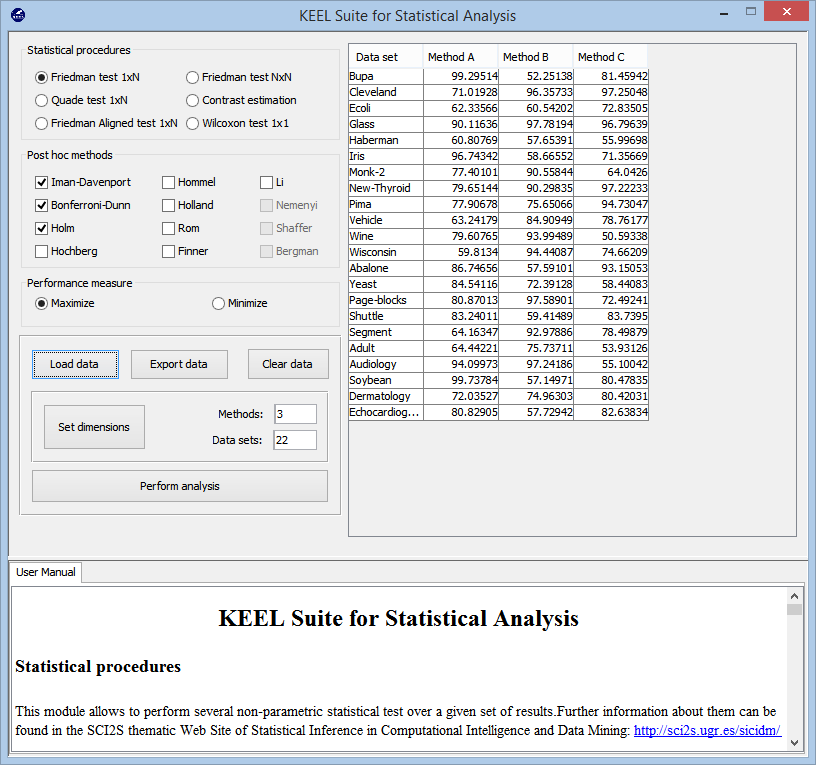Click the Wine data set cell
Image resolution: width=816 pixels, height=765 pixels.
pyautogui.click(x=386, y=236)
